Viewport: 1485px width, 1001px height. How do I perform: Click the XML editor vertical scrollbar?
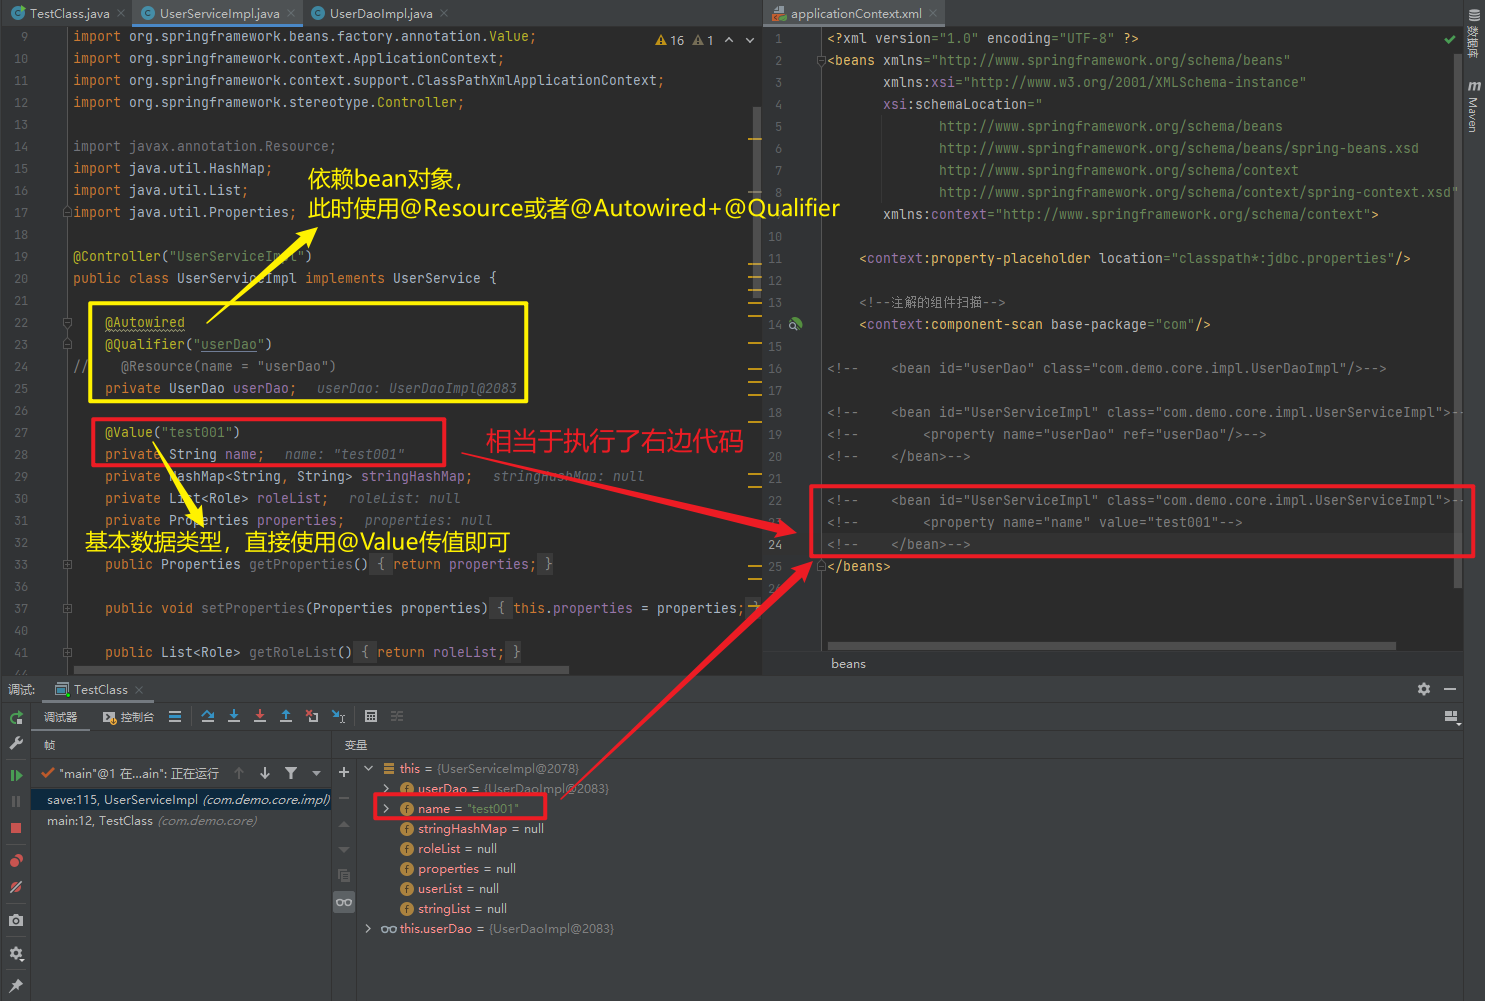click(1458, 320)
